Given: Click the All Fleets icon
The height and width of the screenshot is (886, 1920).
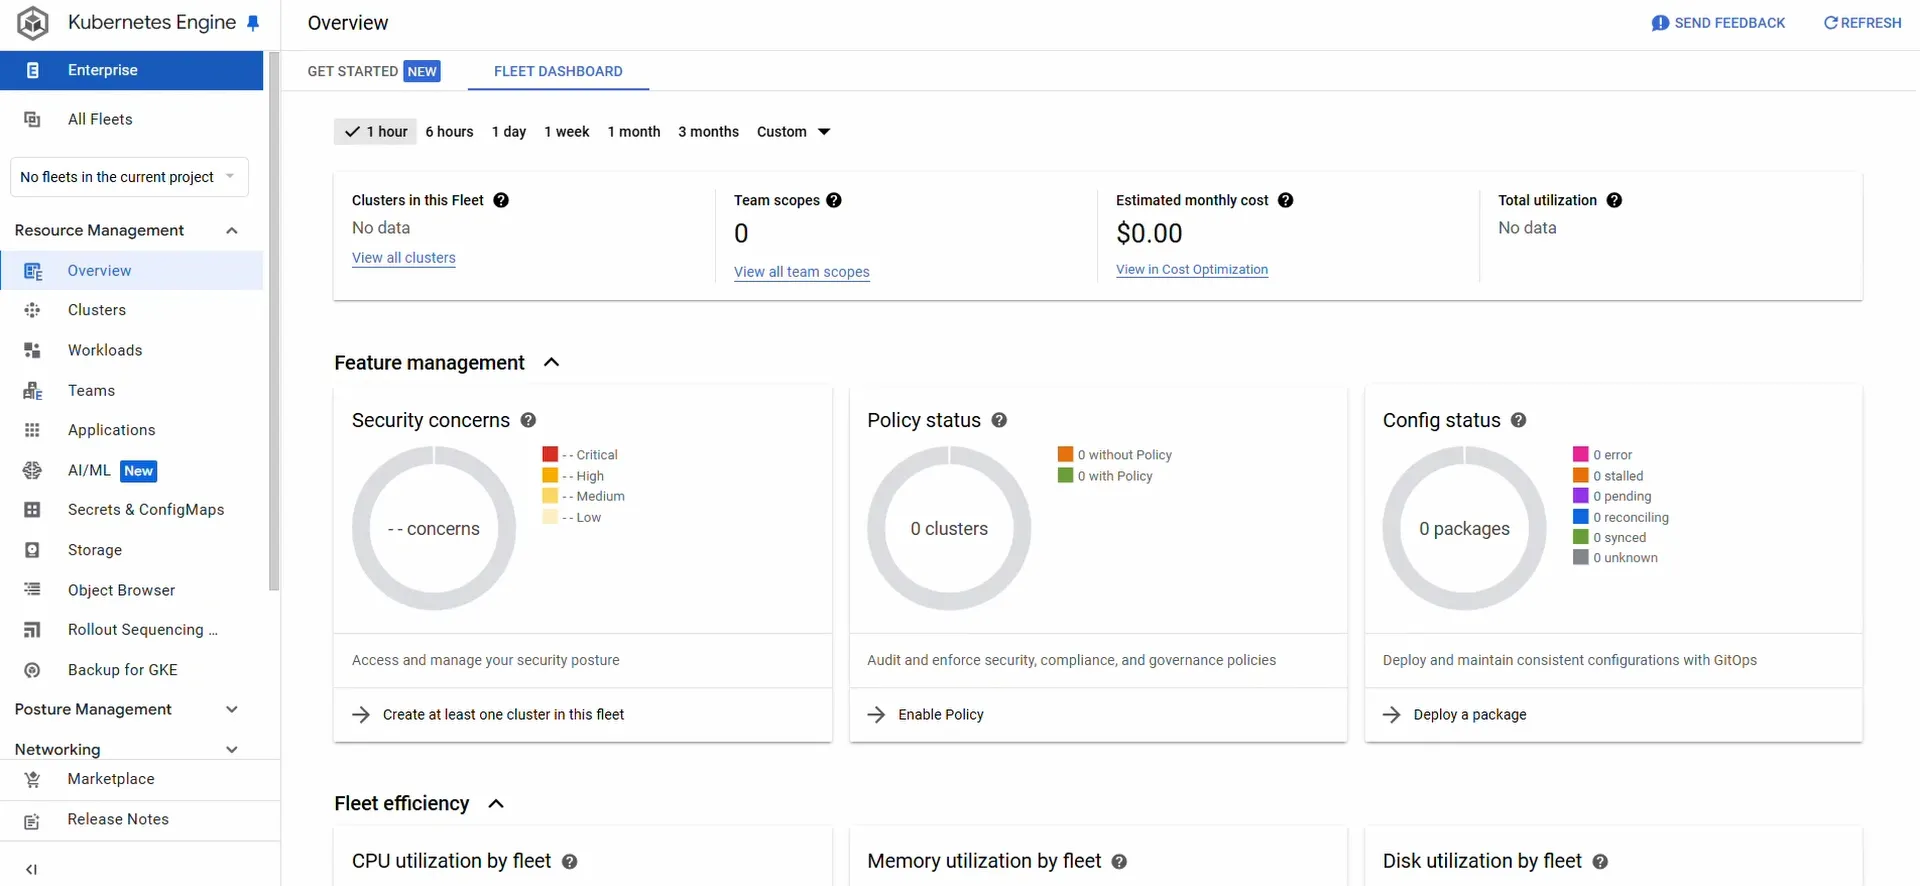Looking at the screenshot, I should [32, 119].
